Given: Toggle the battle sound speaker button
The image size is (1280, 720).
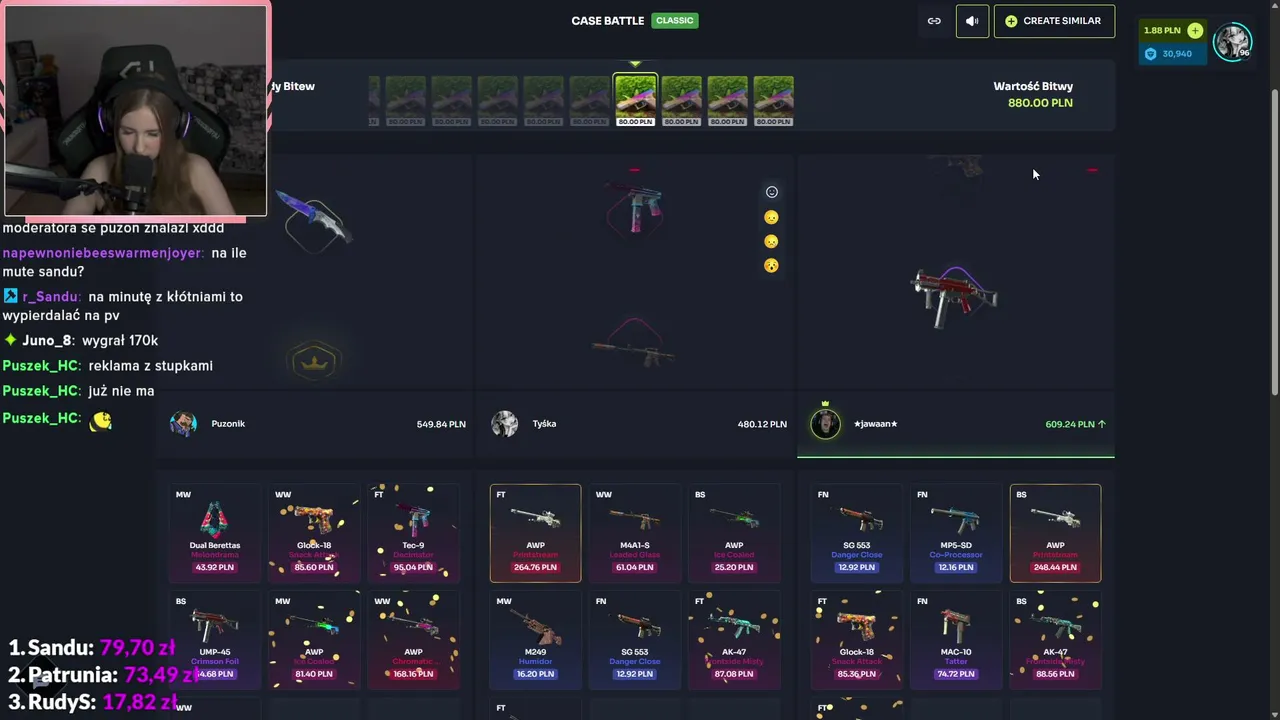Looking at the screenshot, I should (x=972, y=21).
